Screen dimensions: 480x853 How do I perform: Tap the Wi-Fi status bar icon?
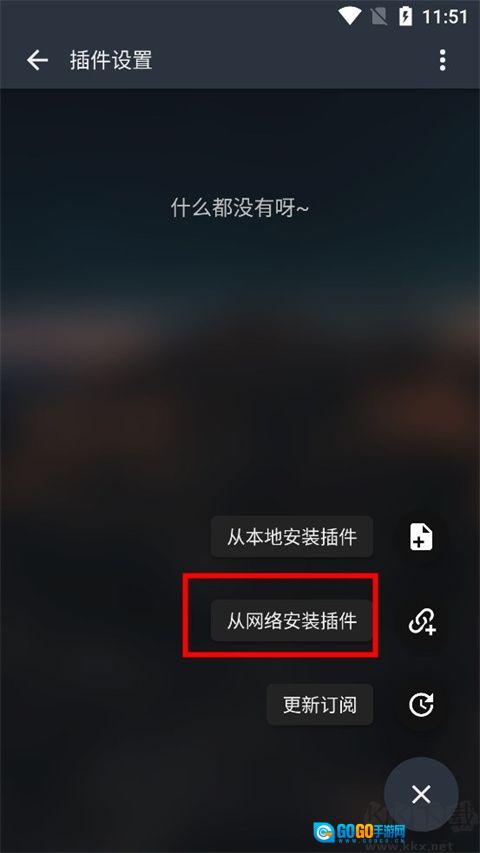coord(349,17)
